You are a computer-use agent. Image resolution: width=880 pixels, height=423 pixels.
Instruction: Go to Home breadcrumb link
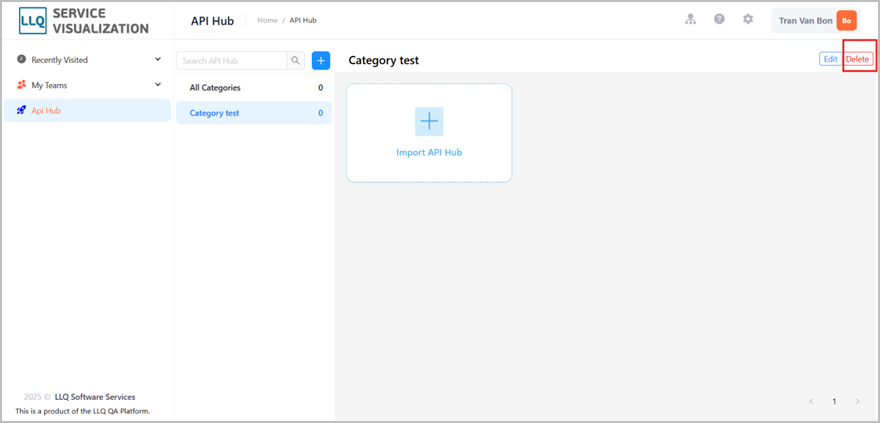[x=267, y=20]
